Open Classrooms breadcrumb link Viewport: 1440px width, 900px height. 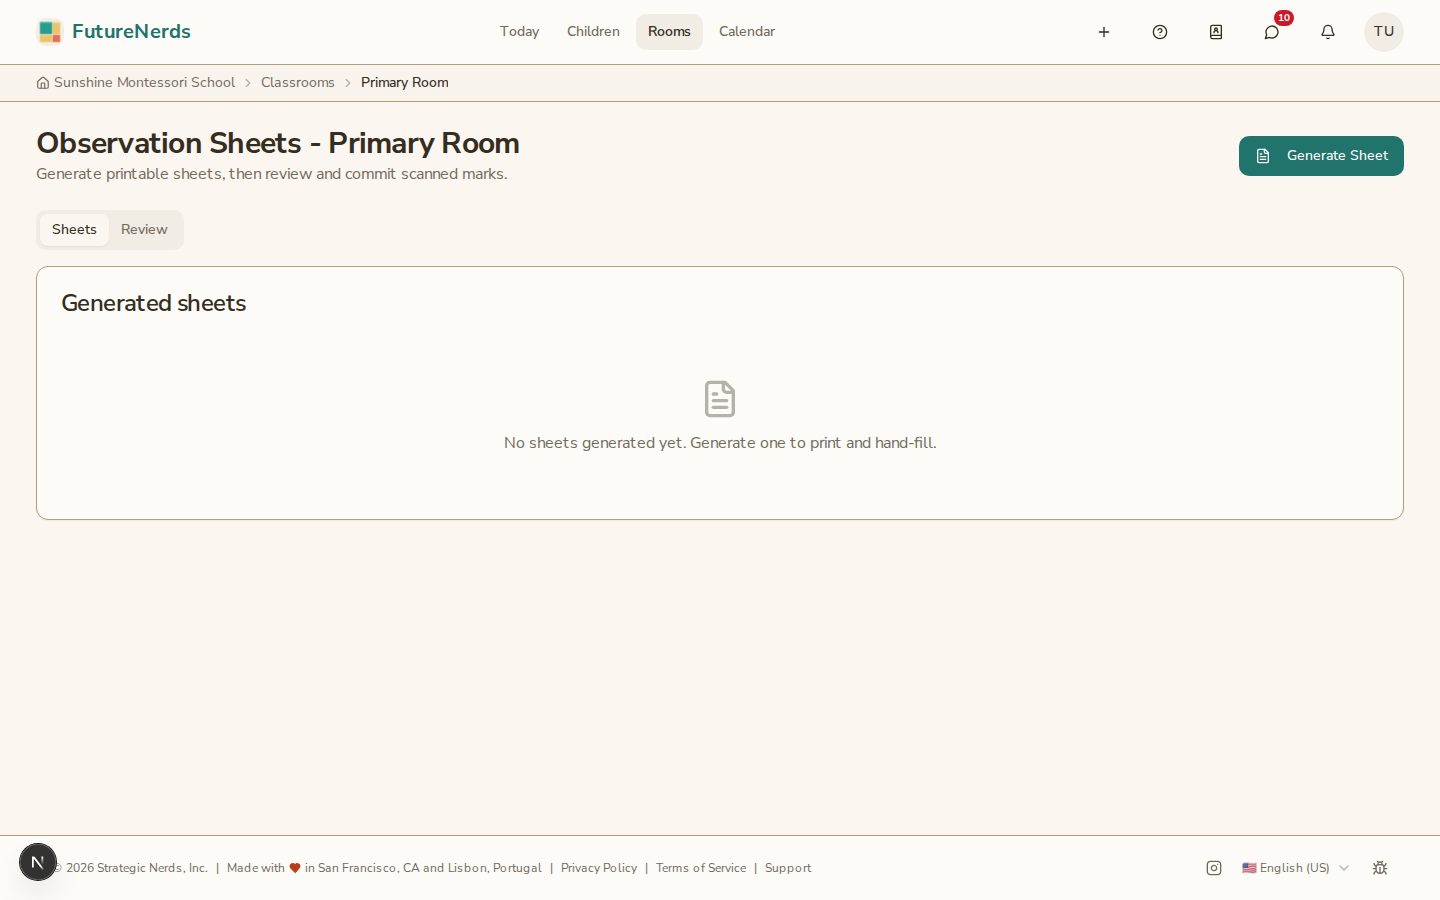coord(298,83)
